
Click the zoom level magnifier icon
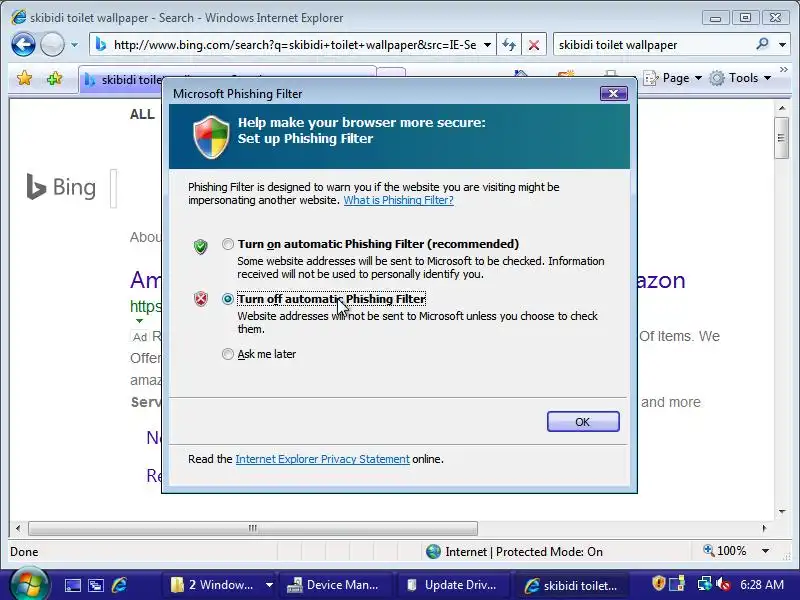click(708, 551)
